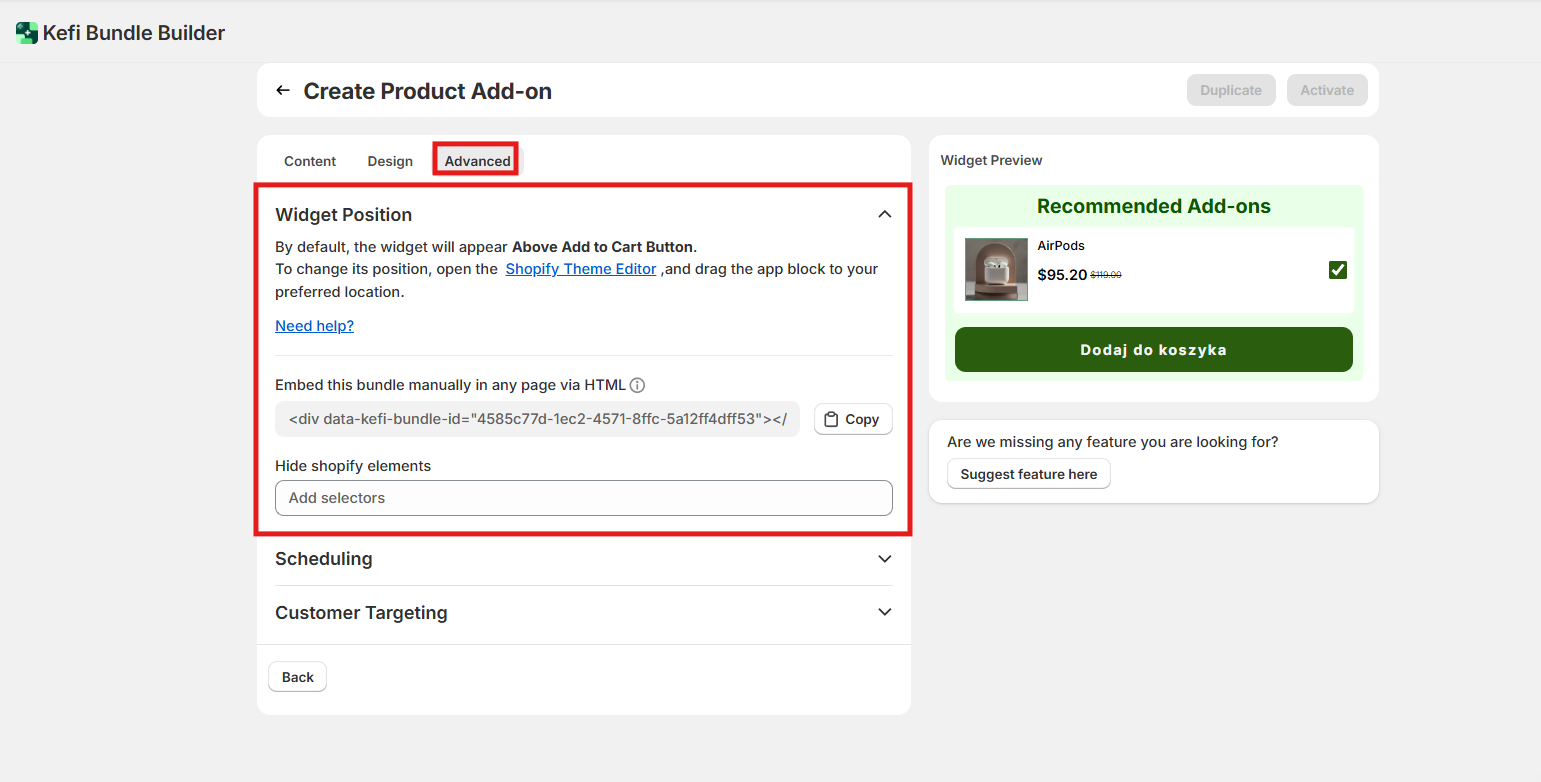Uncheck the AirPods add-on checkbox
Screen dimensions: 1541x782
point(1337,270)
